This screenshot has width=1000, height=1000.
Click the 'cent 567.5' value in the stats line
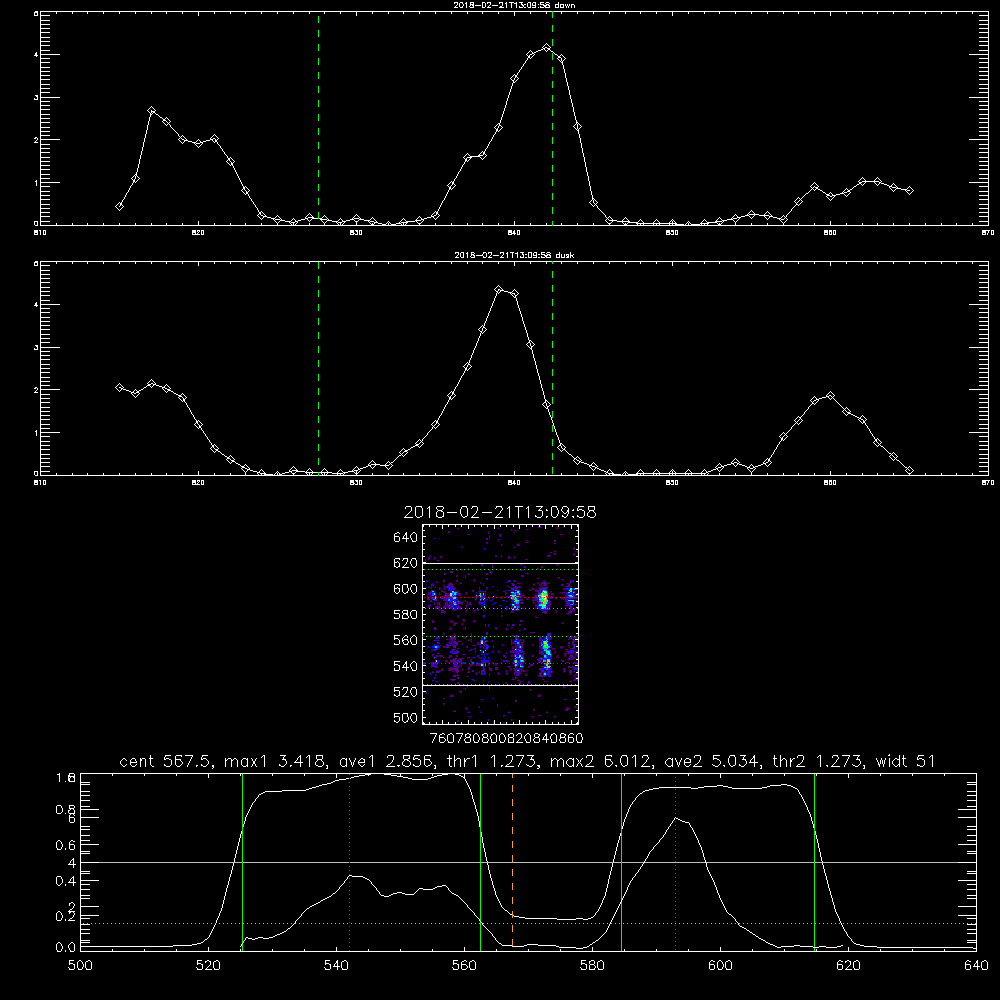tap(165, 761)
